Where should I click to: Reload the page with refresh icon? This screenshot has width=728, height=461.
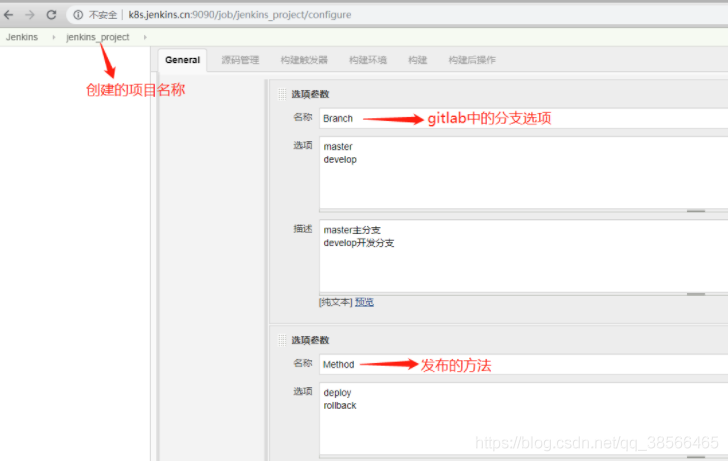pyautogui.click(x=51, y=15)
